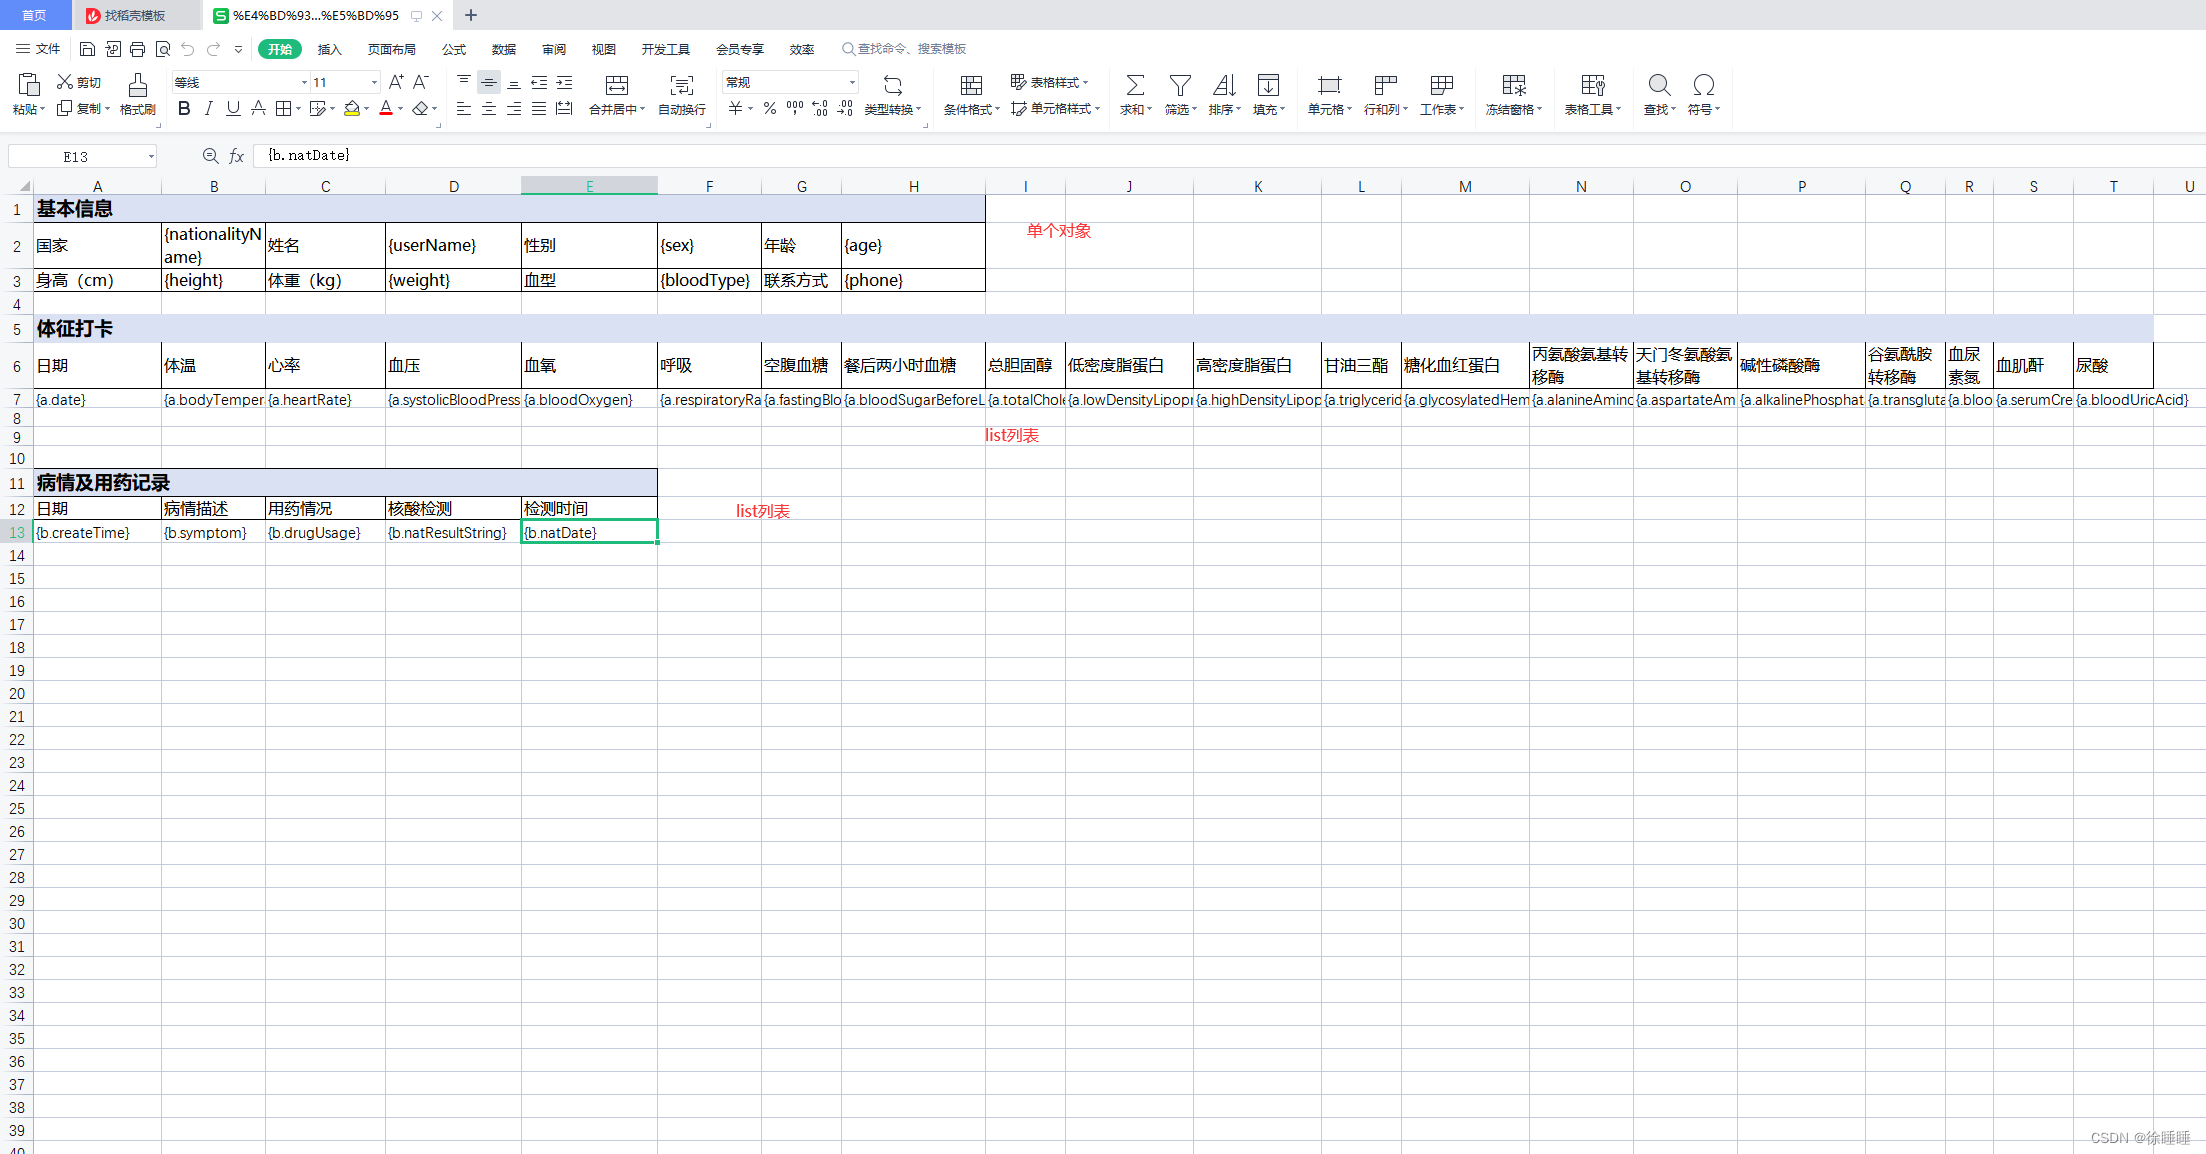Image resolution: width=2206 pixels, height=1154 pixels.
Task: Expand the Name Box dropdown arrow
Action: coord(151,156)
